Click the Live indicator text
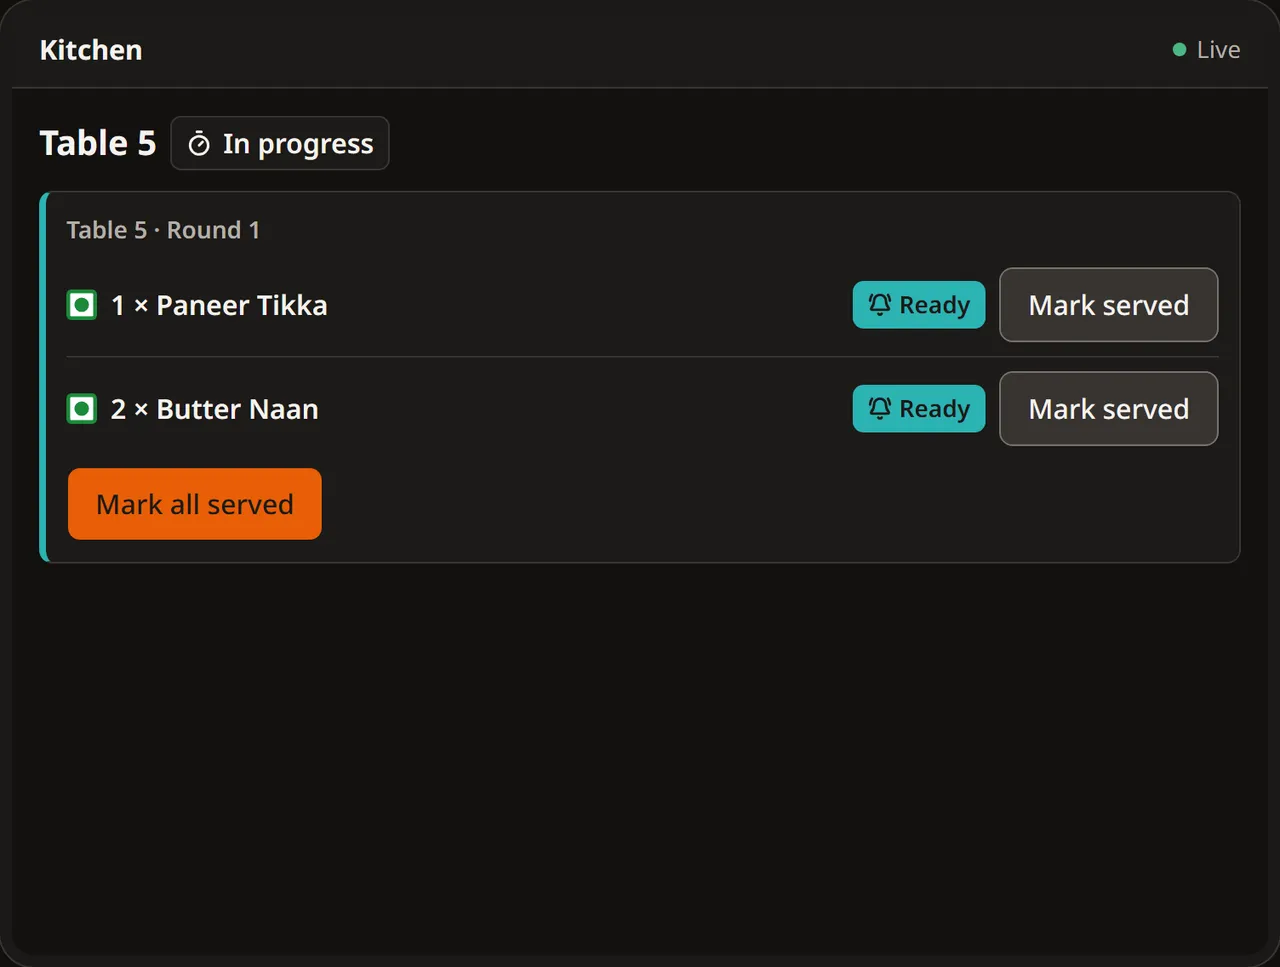 point(1218,50)
